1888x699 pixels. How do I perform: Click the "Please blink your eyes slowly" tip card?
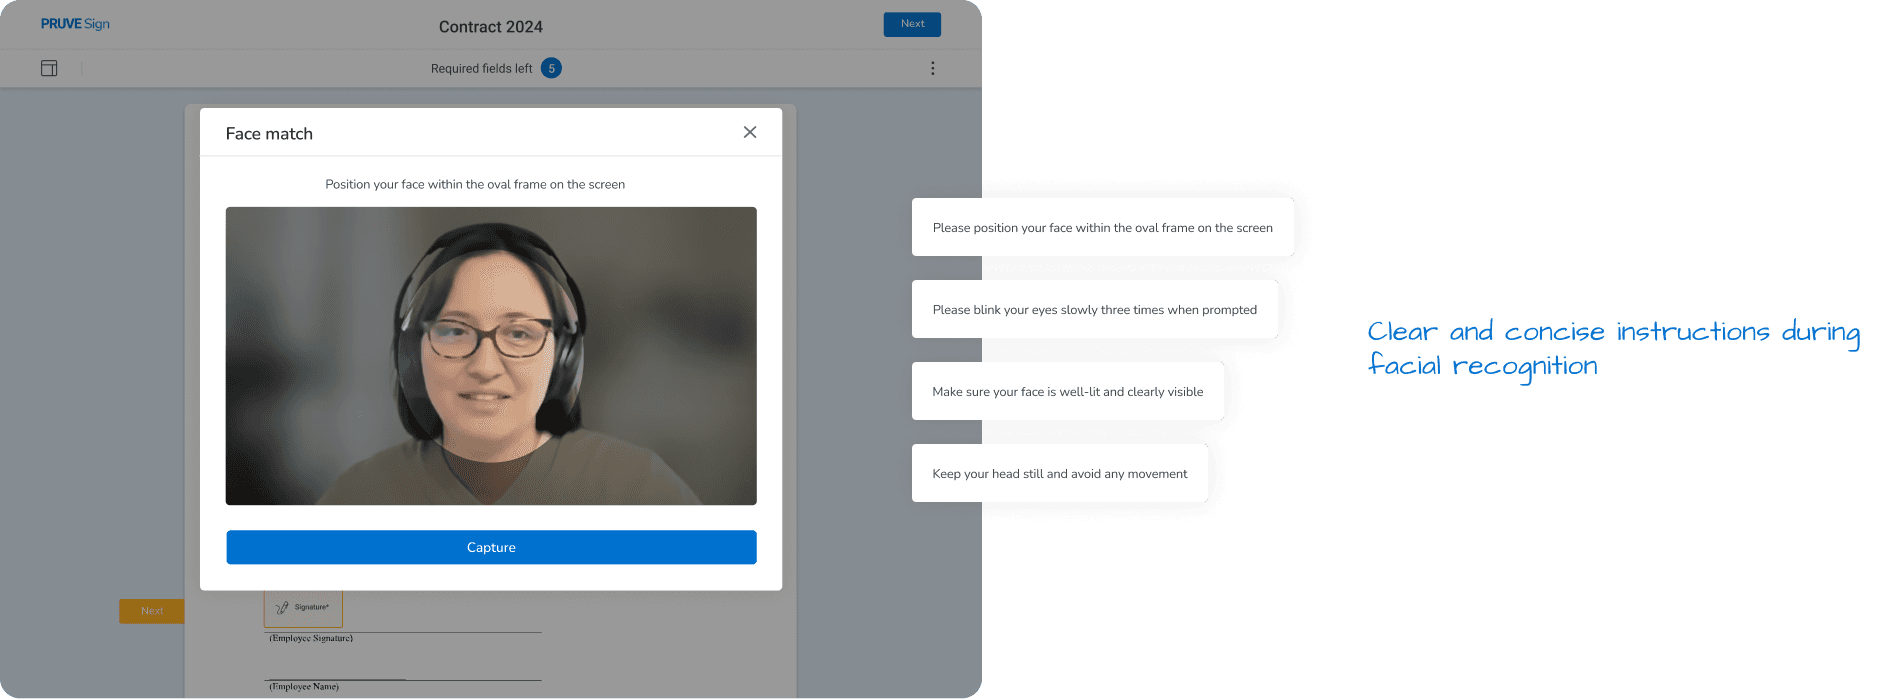[x=1095, y=310]
